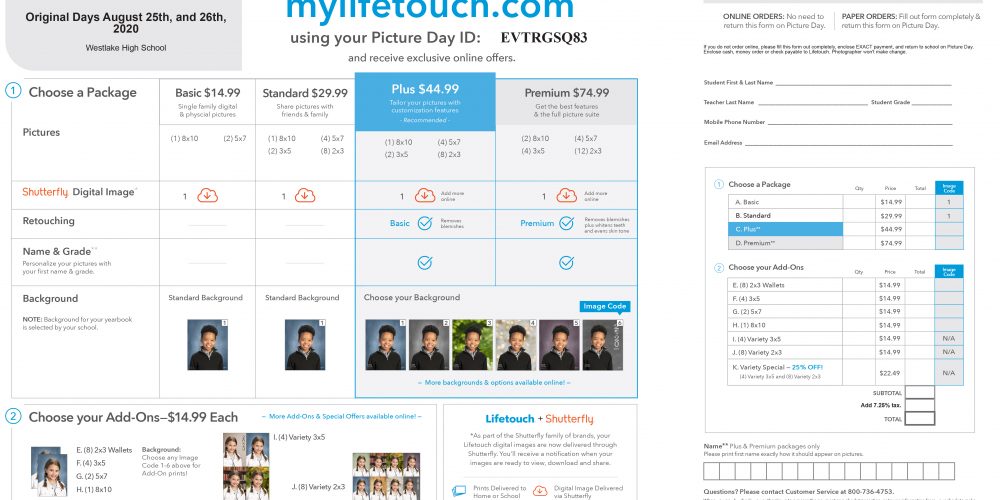Click the Add 7.25% tax box
1000x500 pixels.
coord(920,406)
